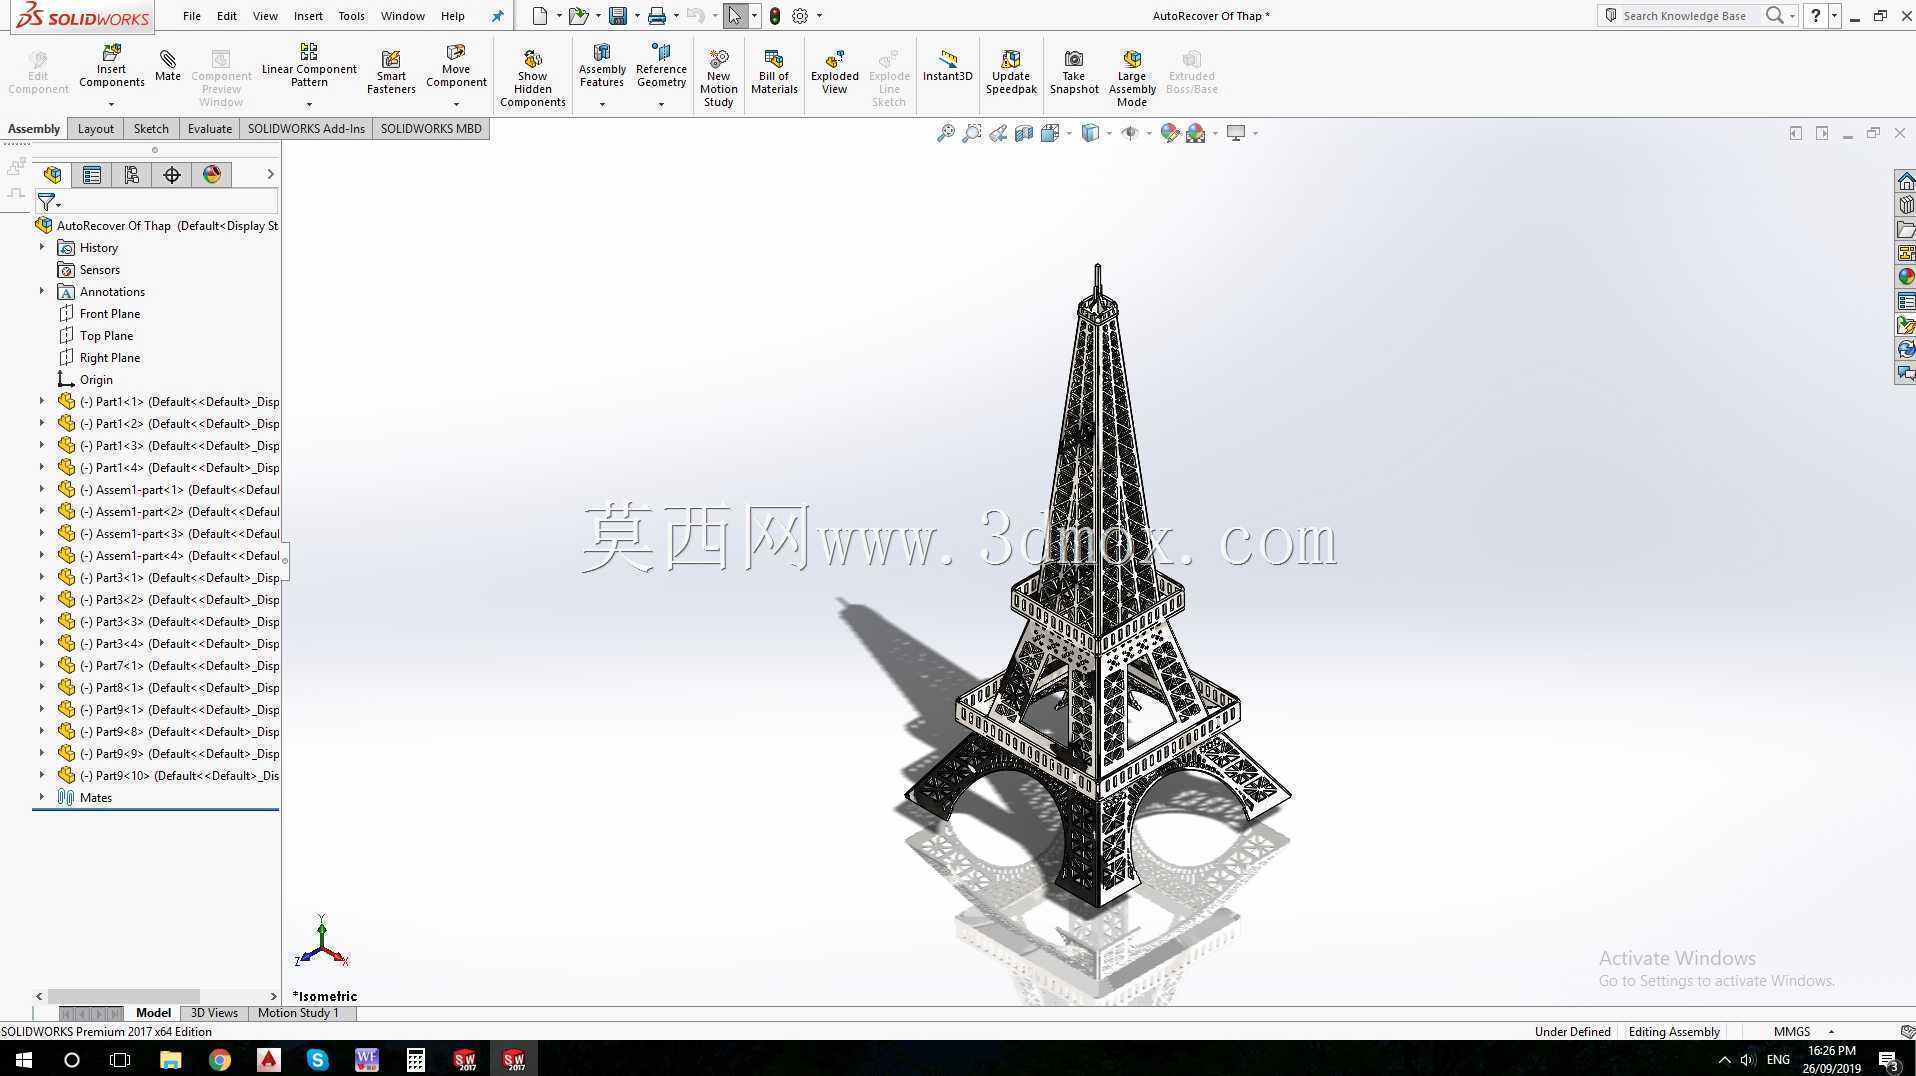Open SOLIDWORKS Add-Ins tab
The width and height of the screenshot is (1916, 1076).
(x=306, y=128)
